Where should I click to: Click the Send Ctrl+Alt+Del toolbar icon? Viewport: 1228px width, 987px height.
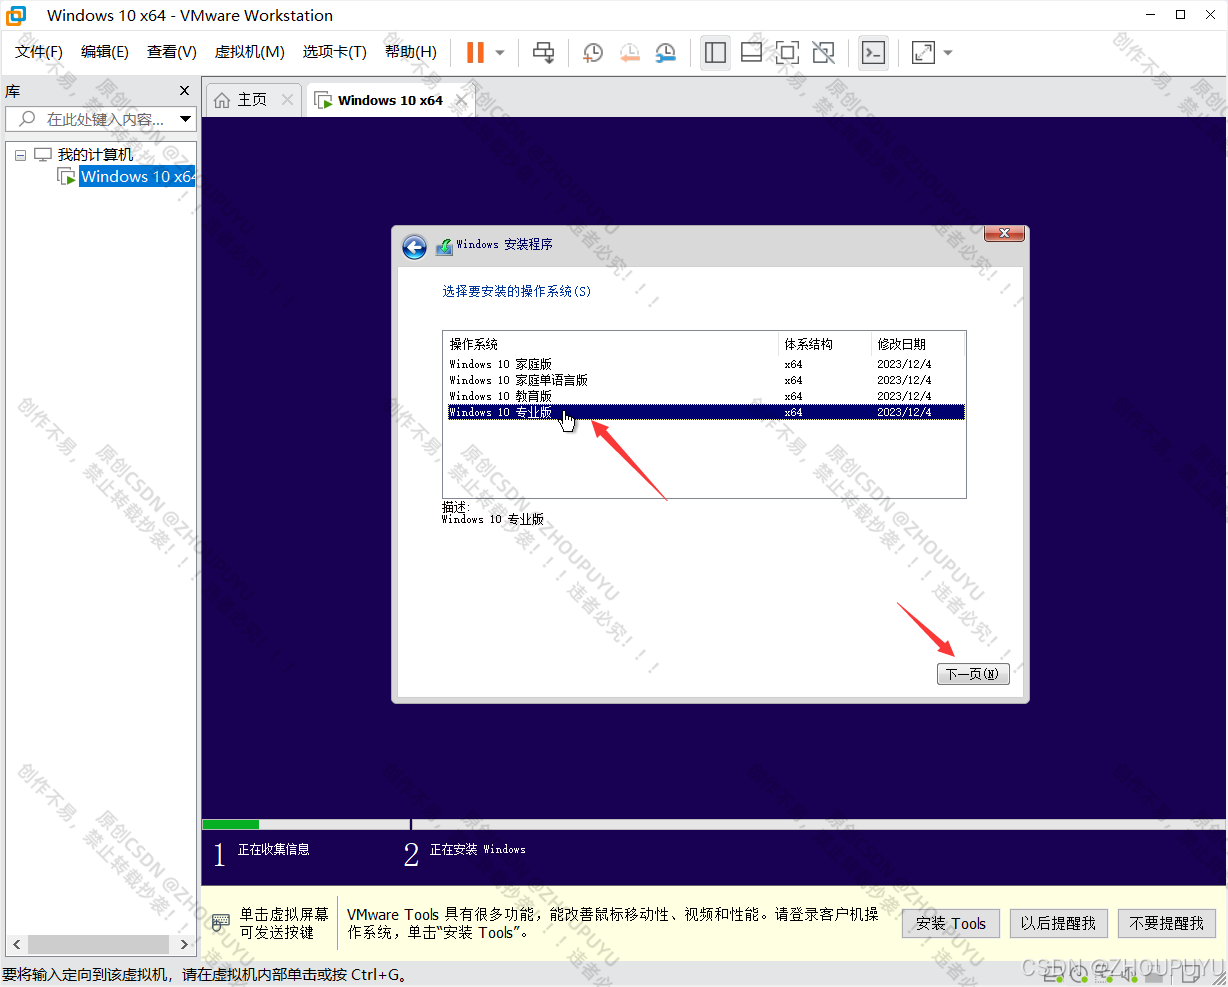[543, 52]
